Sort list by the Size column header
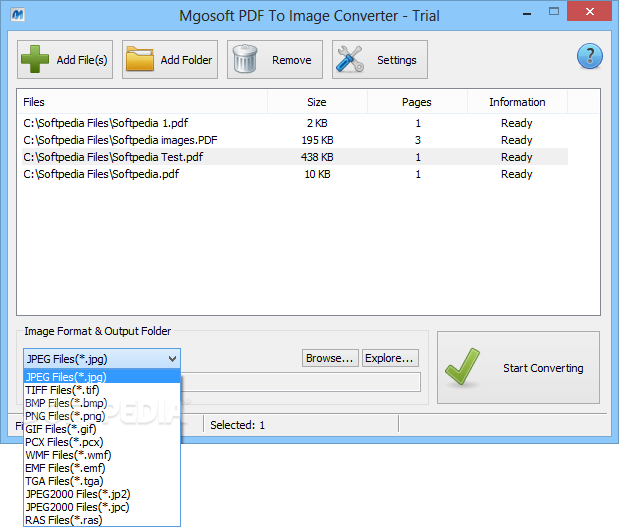Screen dimensions: 619x527 [317, 102]
